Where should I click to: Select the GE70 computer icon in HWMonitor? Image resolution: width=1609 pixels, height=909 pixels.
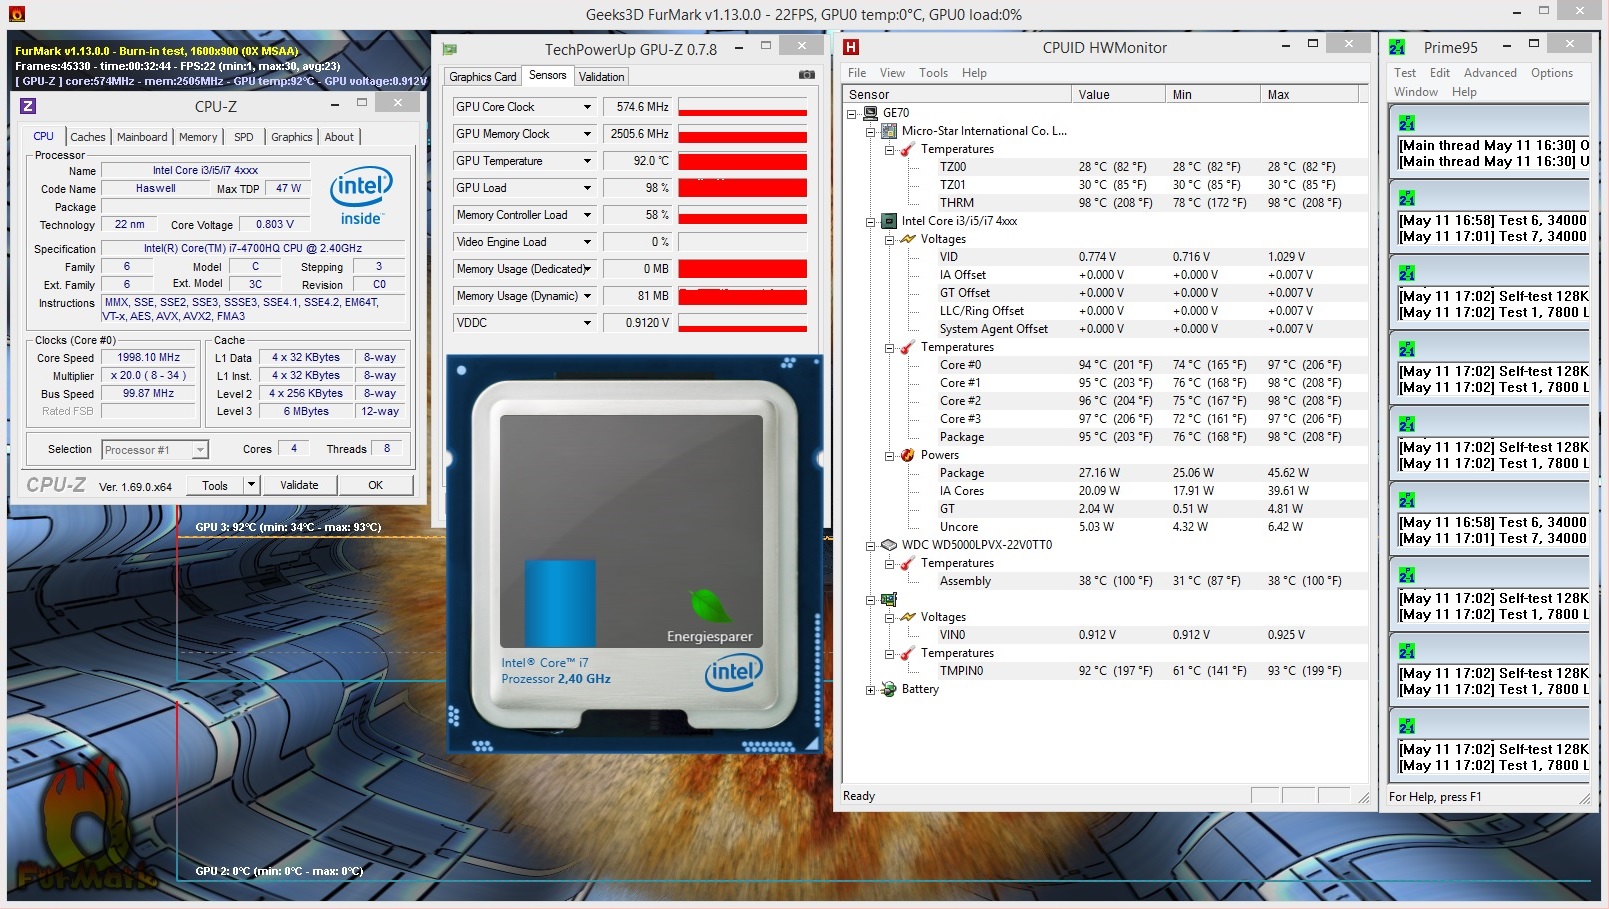(871, 113)
